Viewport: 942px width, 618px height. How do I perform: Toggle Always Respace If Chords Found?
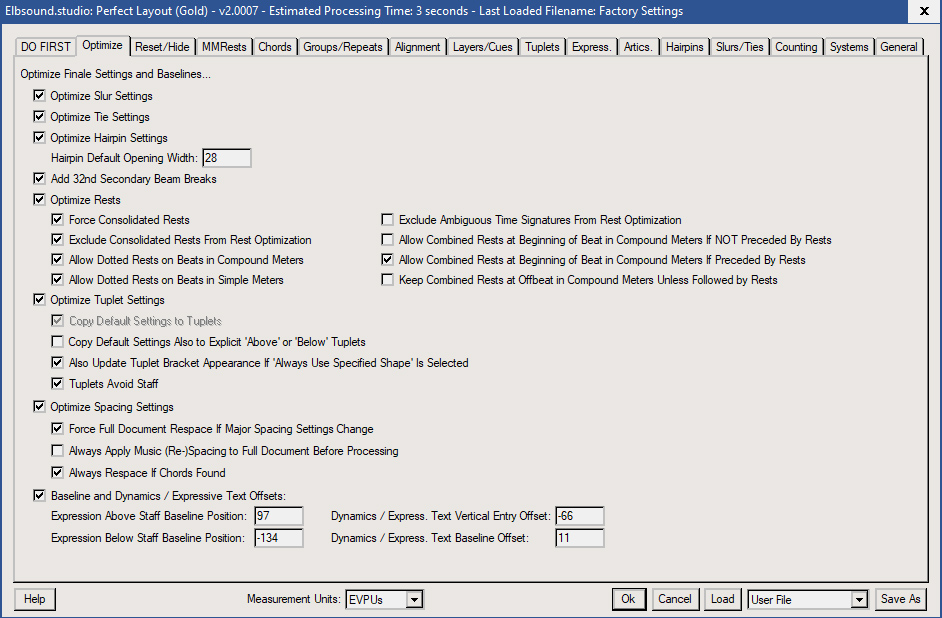(58, 473)
